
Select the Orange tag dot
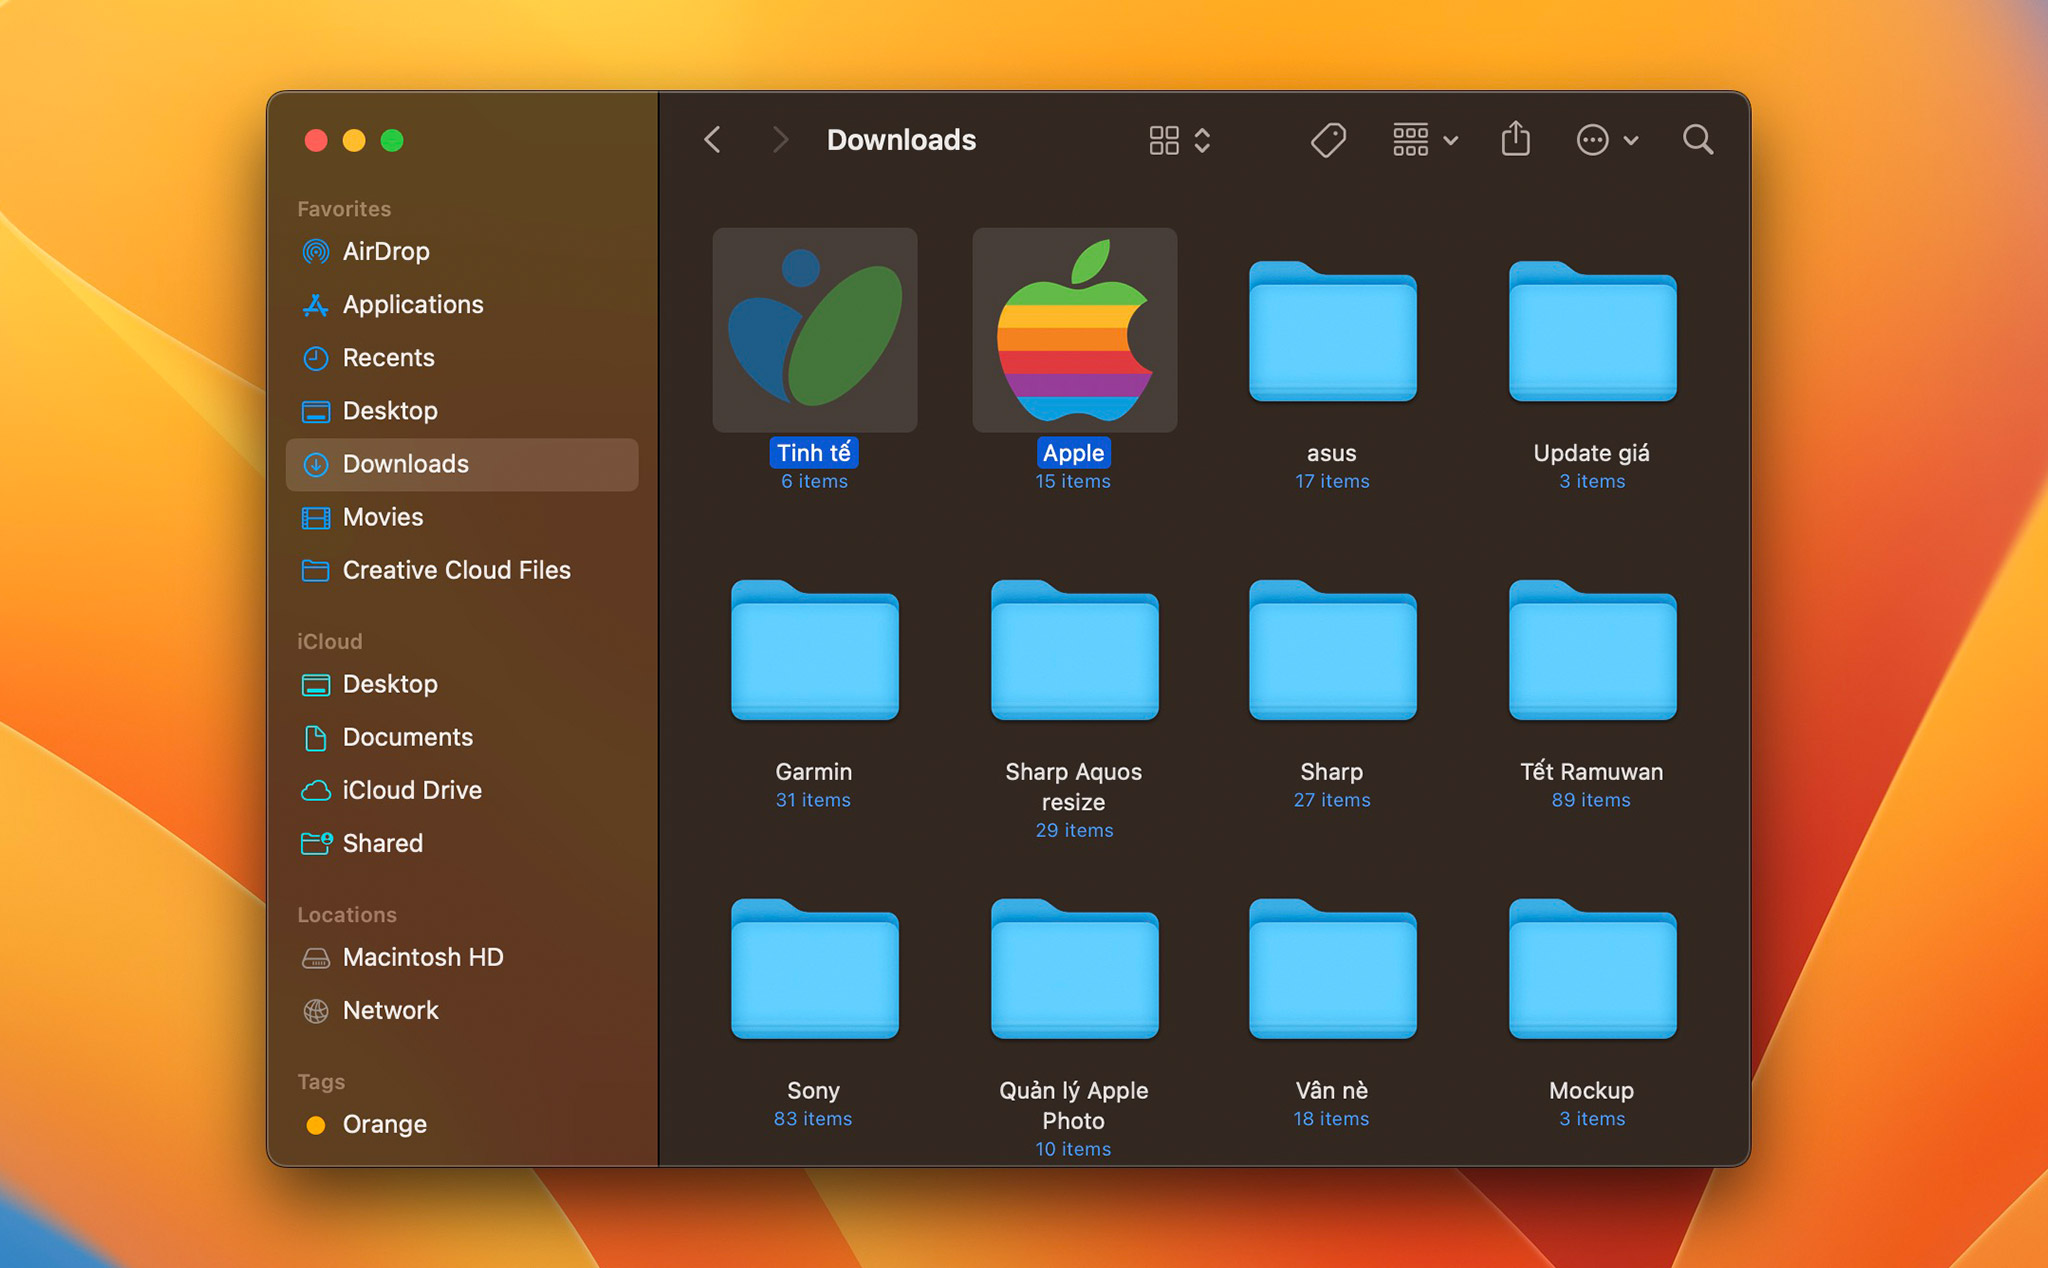[316, 1125]
